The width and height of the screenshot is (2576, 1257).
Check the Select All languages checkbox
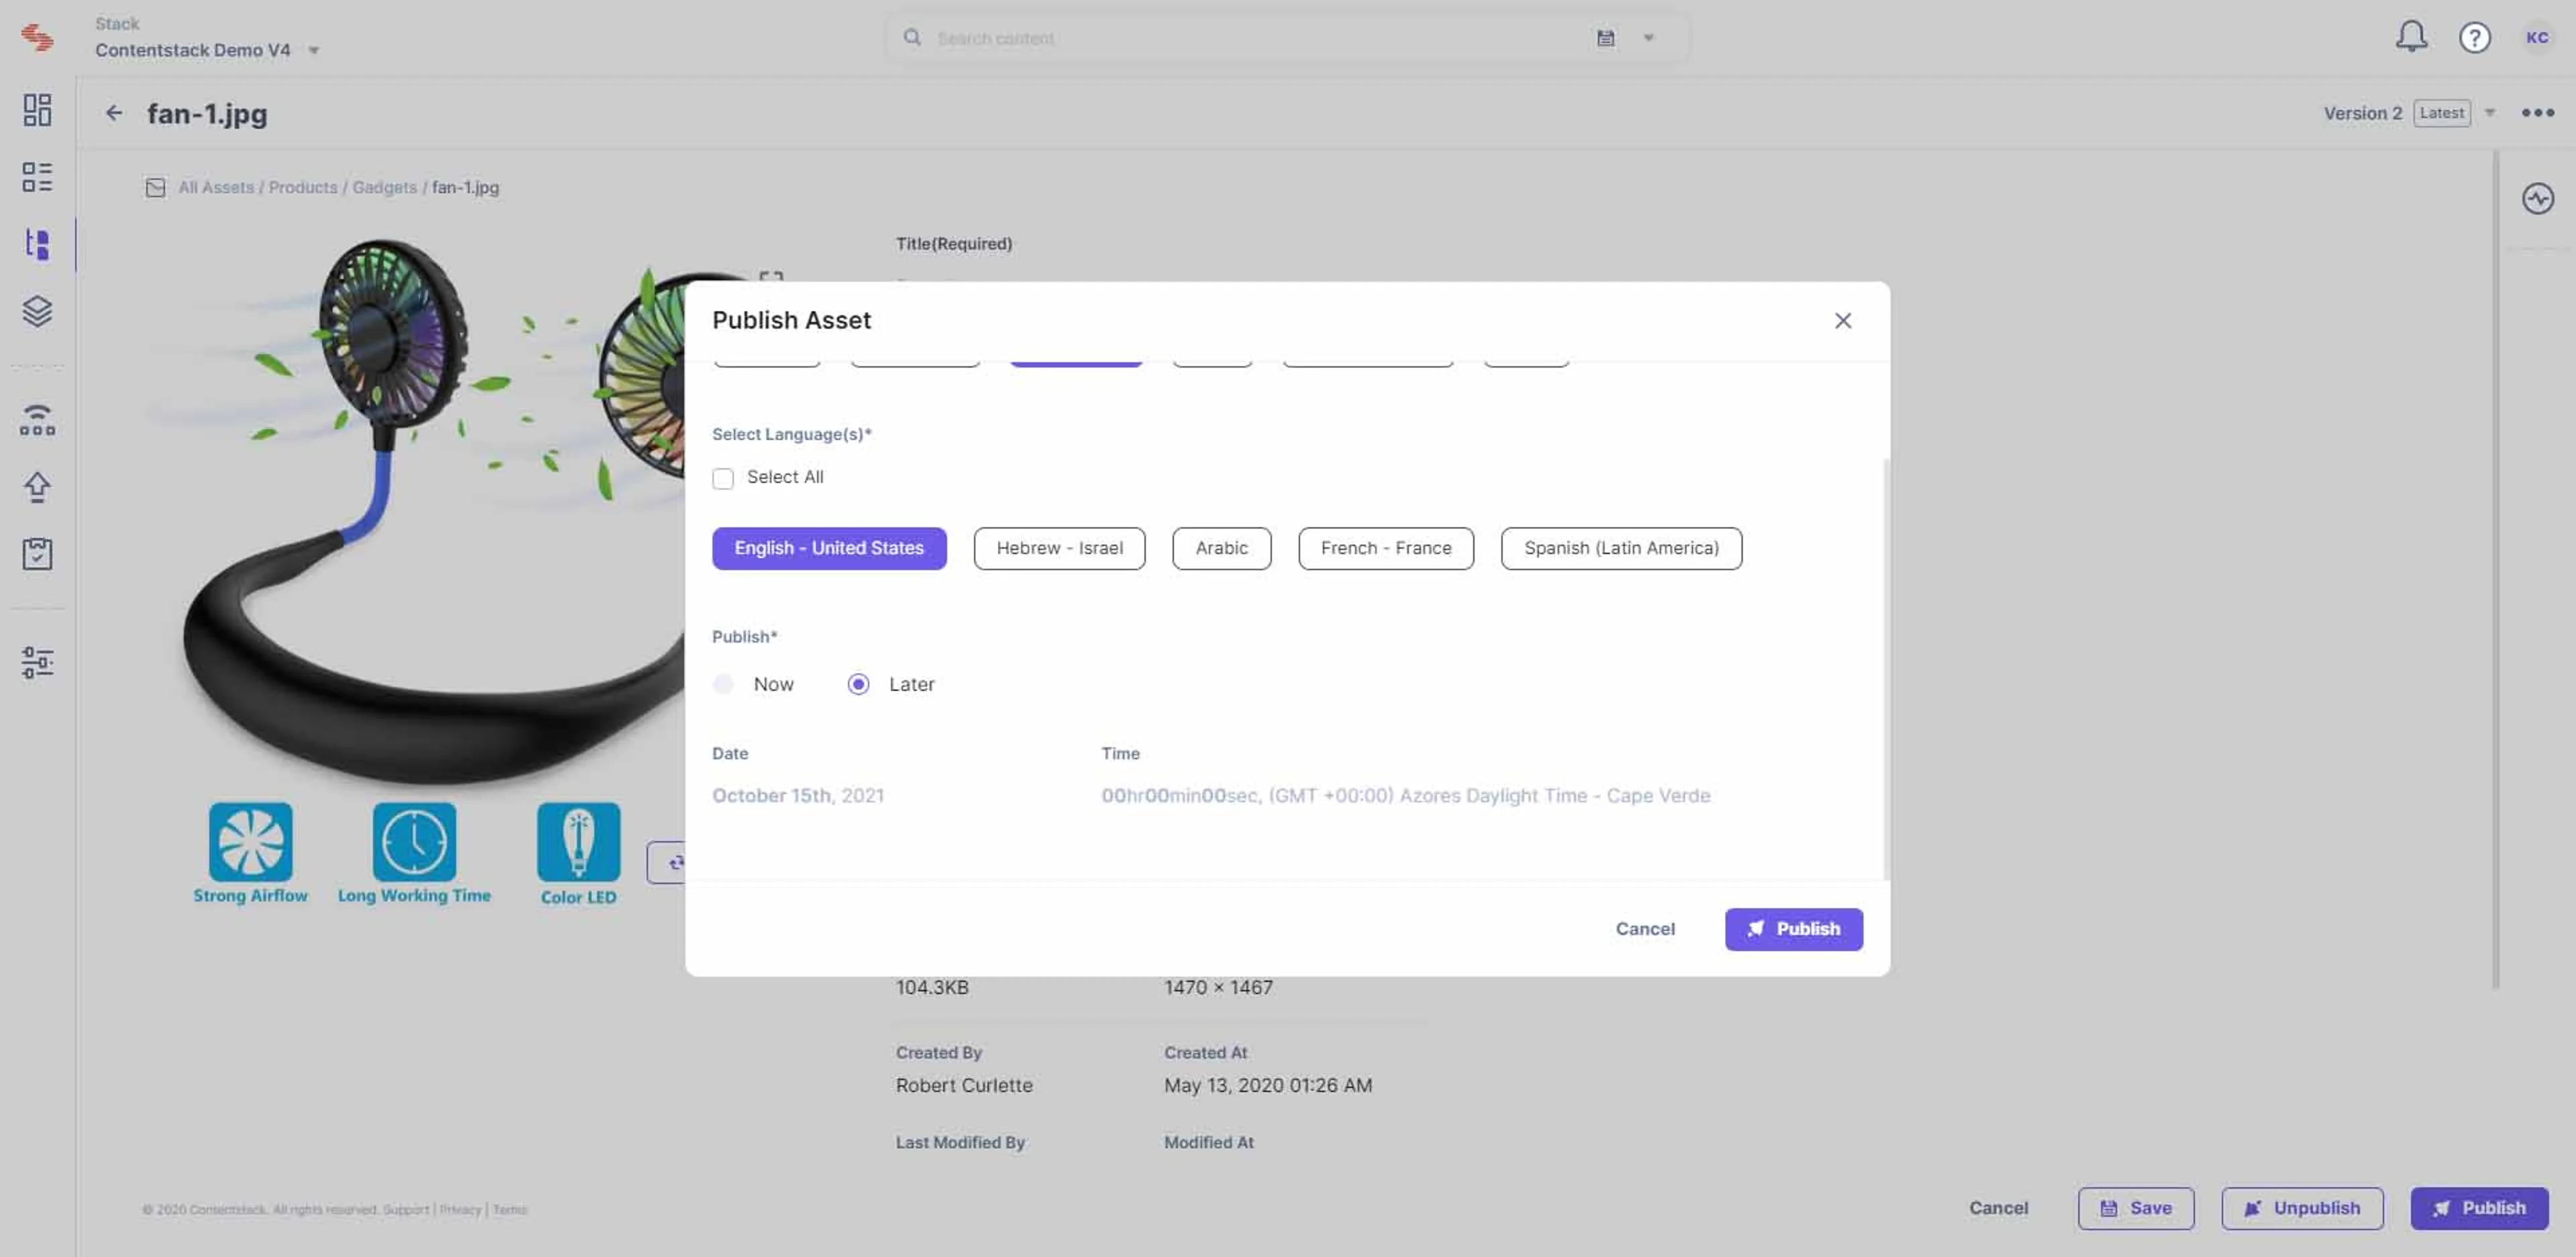723,478
